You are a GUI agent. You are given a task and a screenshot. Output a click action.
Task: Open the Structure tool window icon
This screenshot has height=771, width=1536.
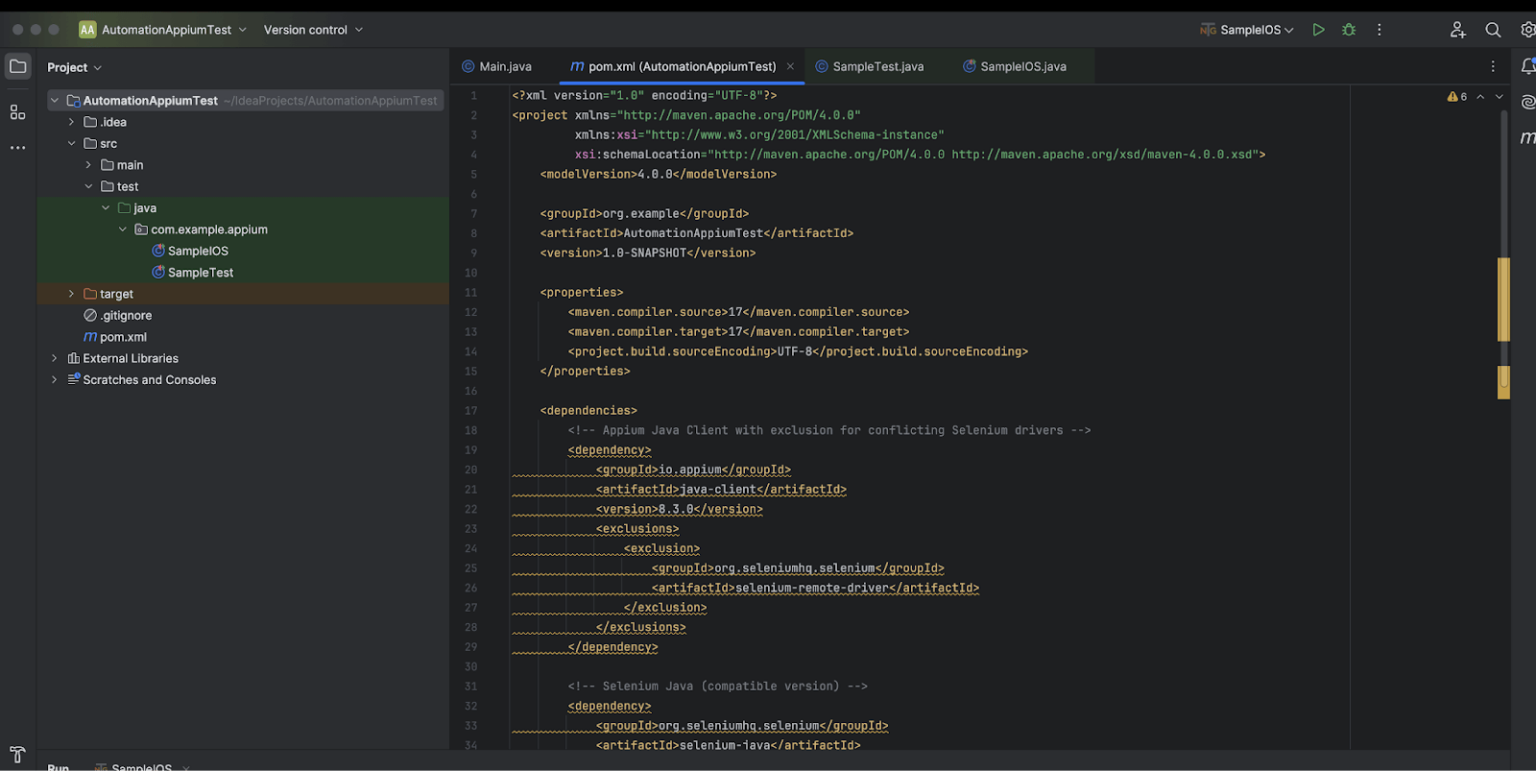pyautogui.click(x=17, y=112)
